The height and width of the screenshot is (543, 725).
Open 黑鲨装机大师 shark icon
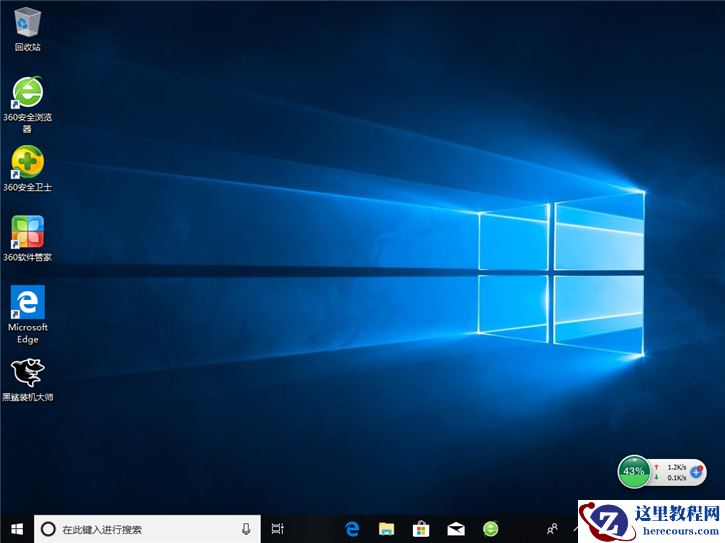(x=27, y=379)
